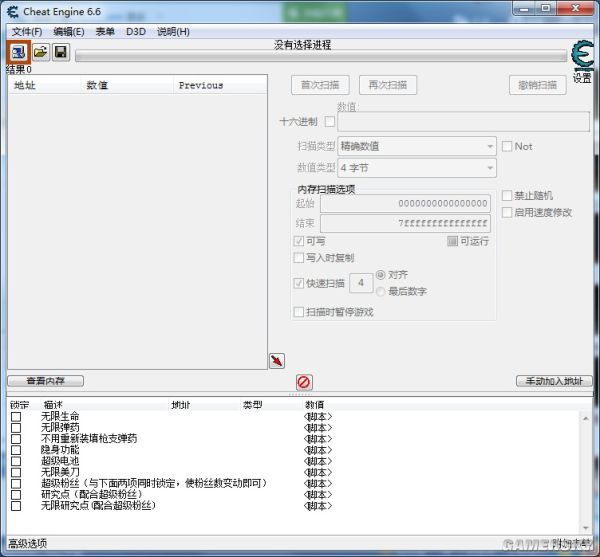Click the scan progress bar
This screenshot has height=557, width=600.
[x=321, y=57]
